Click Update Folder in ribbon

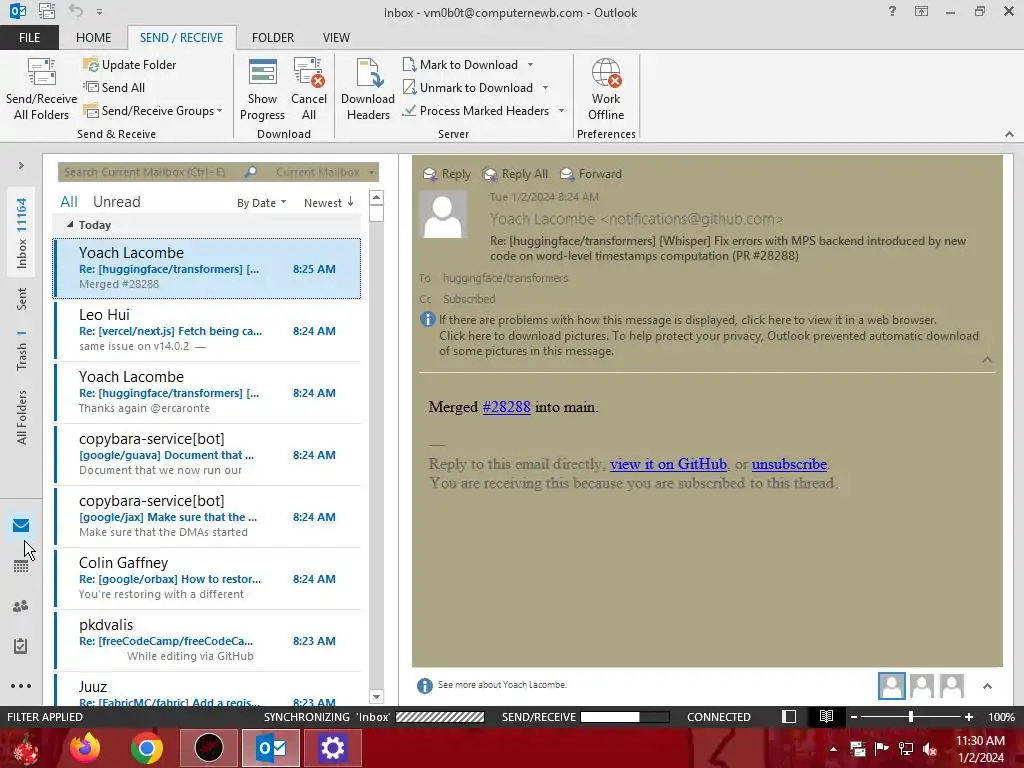pyautogui.click(x=130, y=65)
